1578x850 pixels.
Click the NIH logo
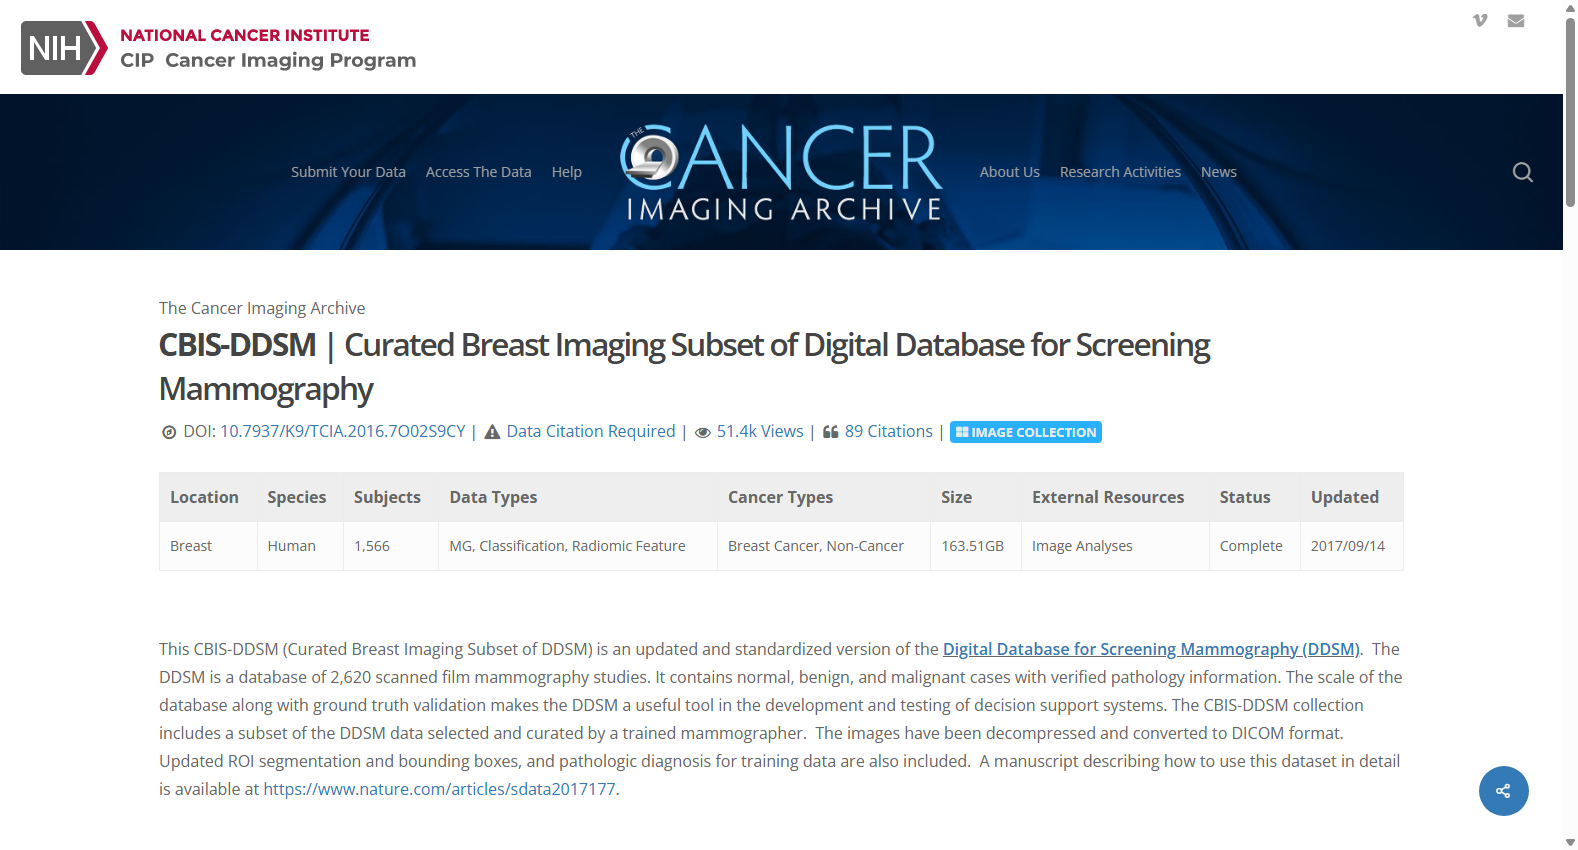pos(64,48)
